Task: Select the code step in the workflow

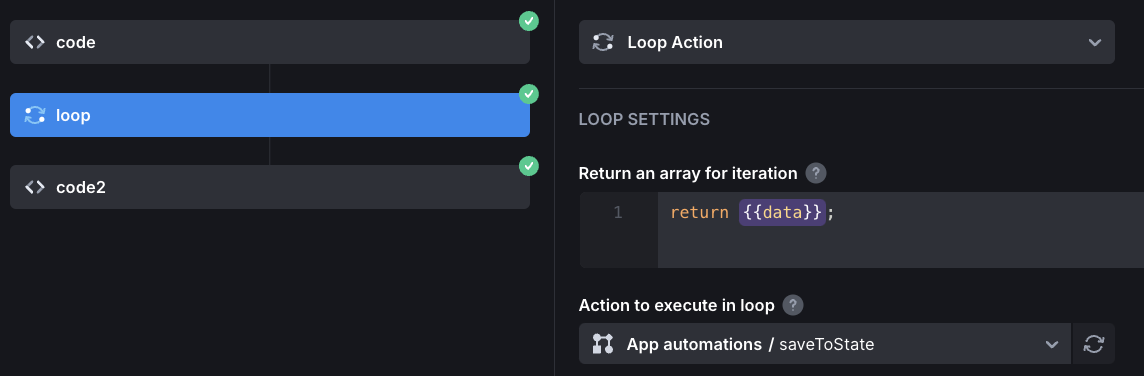Action: pyautogui.click(x=269, y=42)
